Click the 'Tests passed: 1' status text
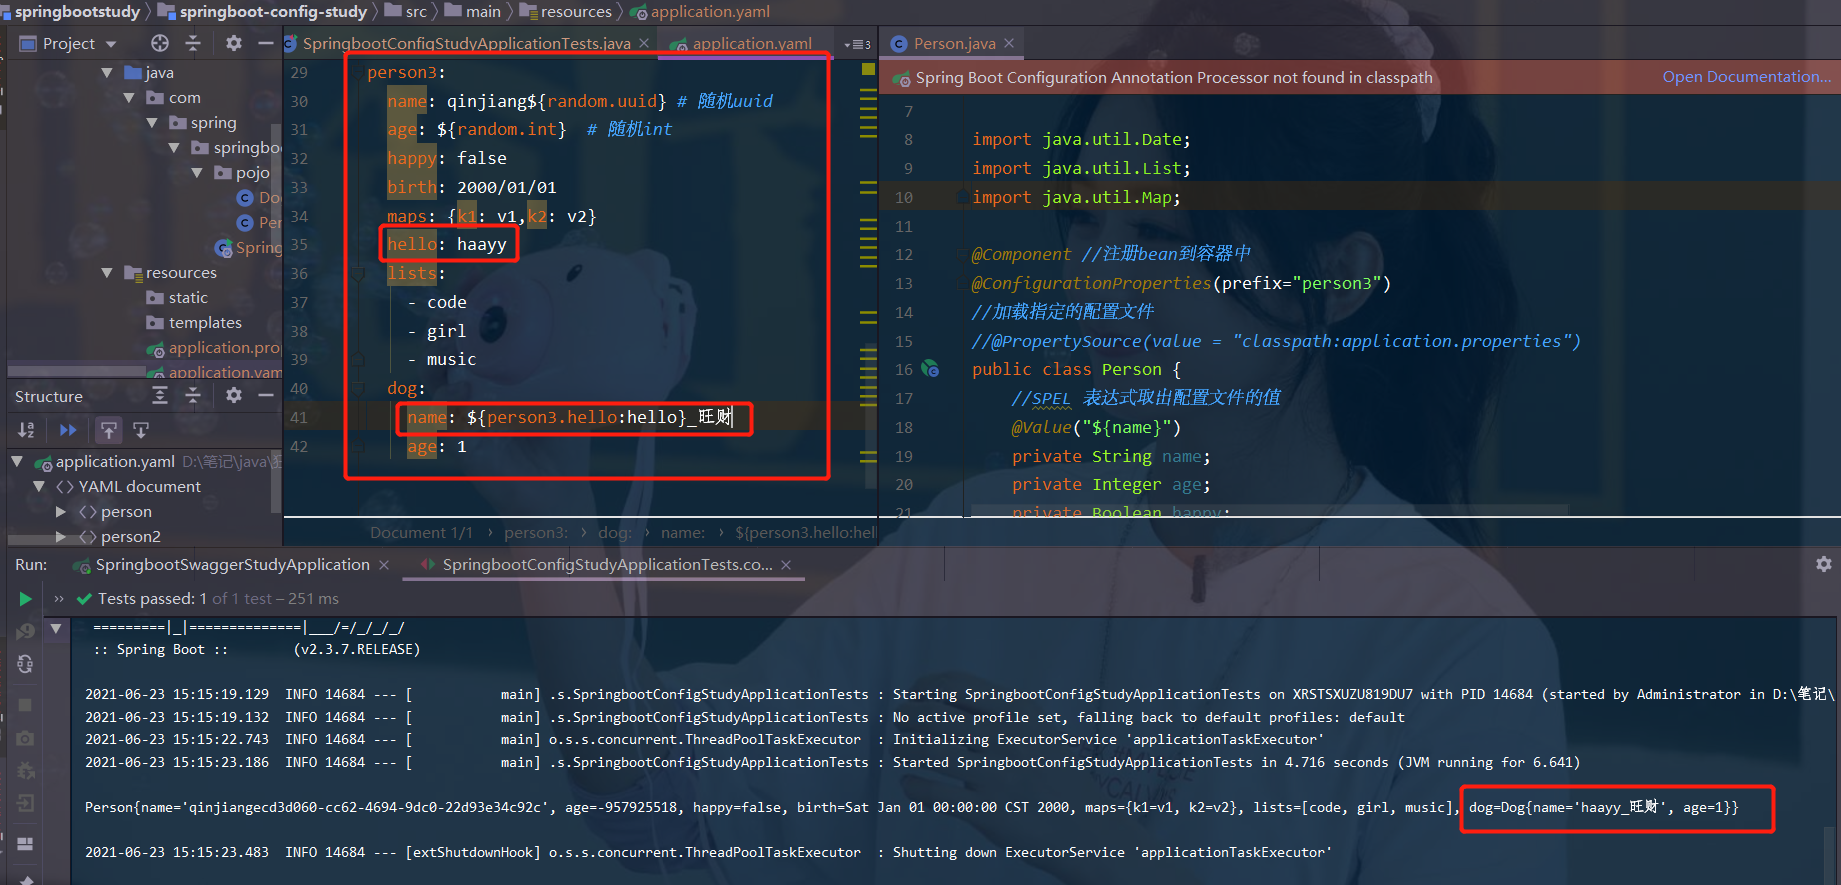1841x885 pixels. click(x=152, y=599)
